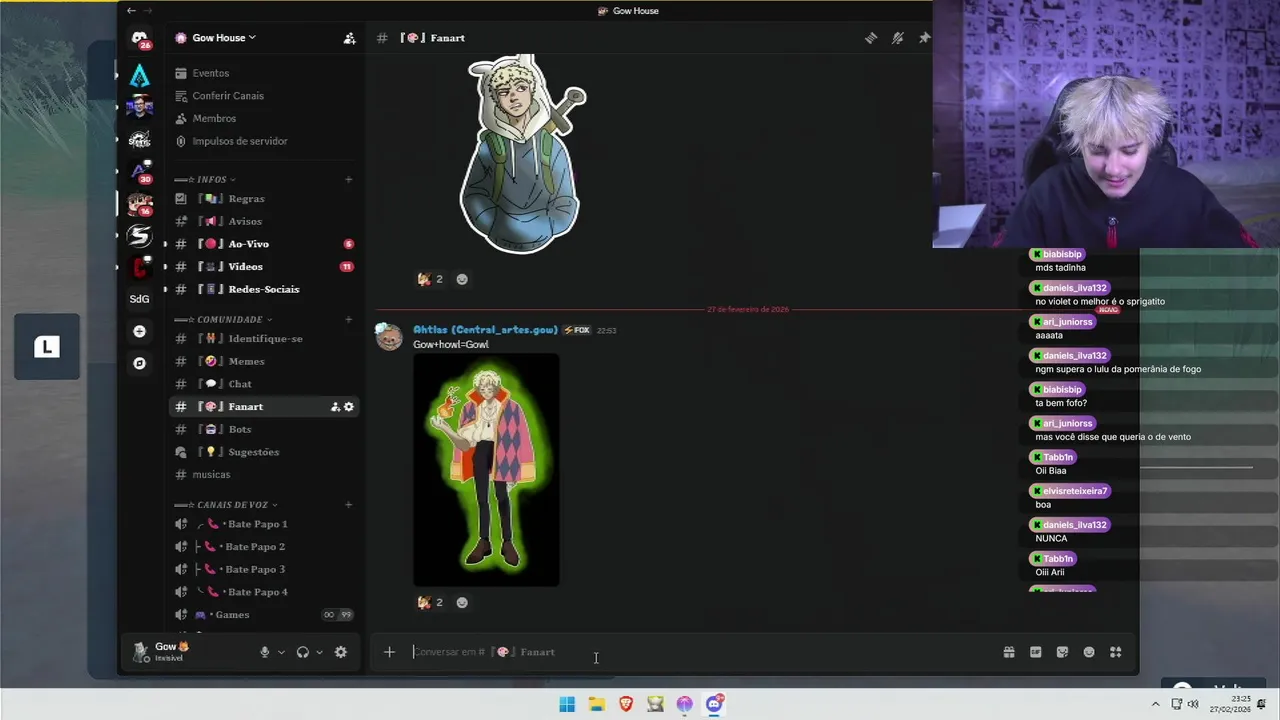Screen dimensions: 1280x720
Task: Open the stylized S logo server
Action: click(x=139, y=235)
